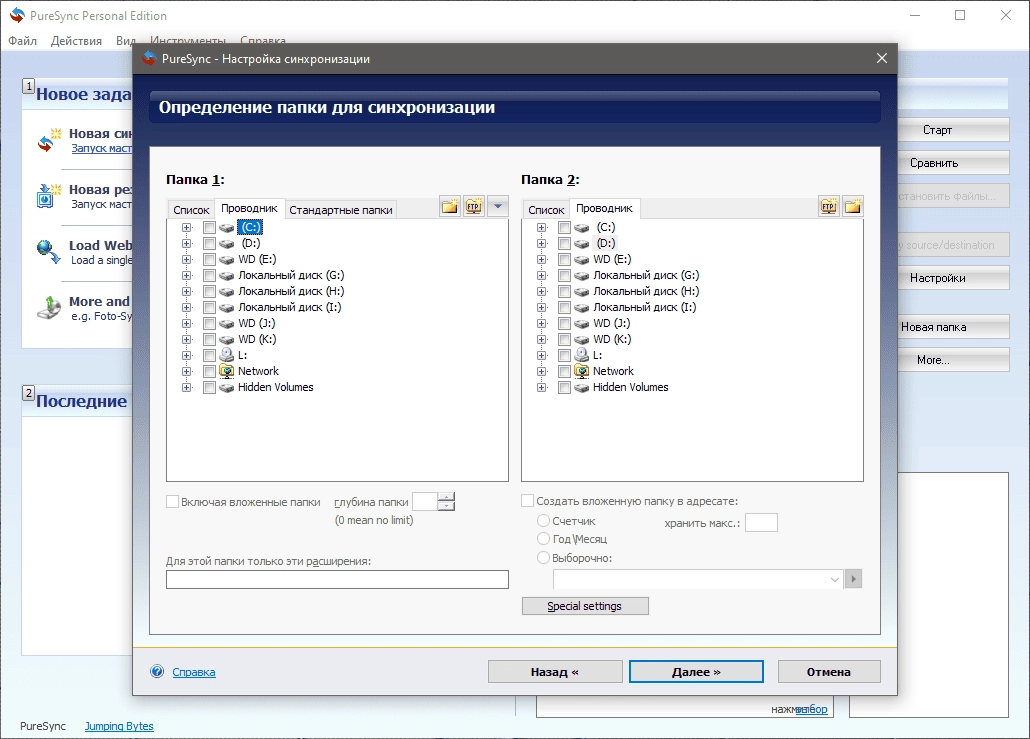
Task: Click More and photo sync icon in main window
Action: [x=48, y=307]
